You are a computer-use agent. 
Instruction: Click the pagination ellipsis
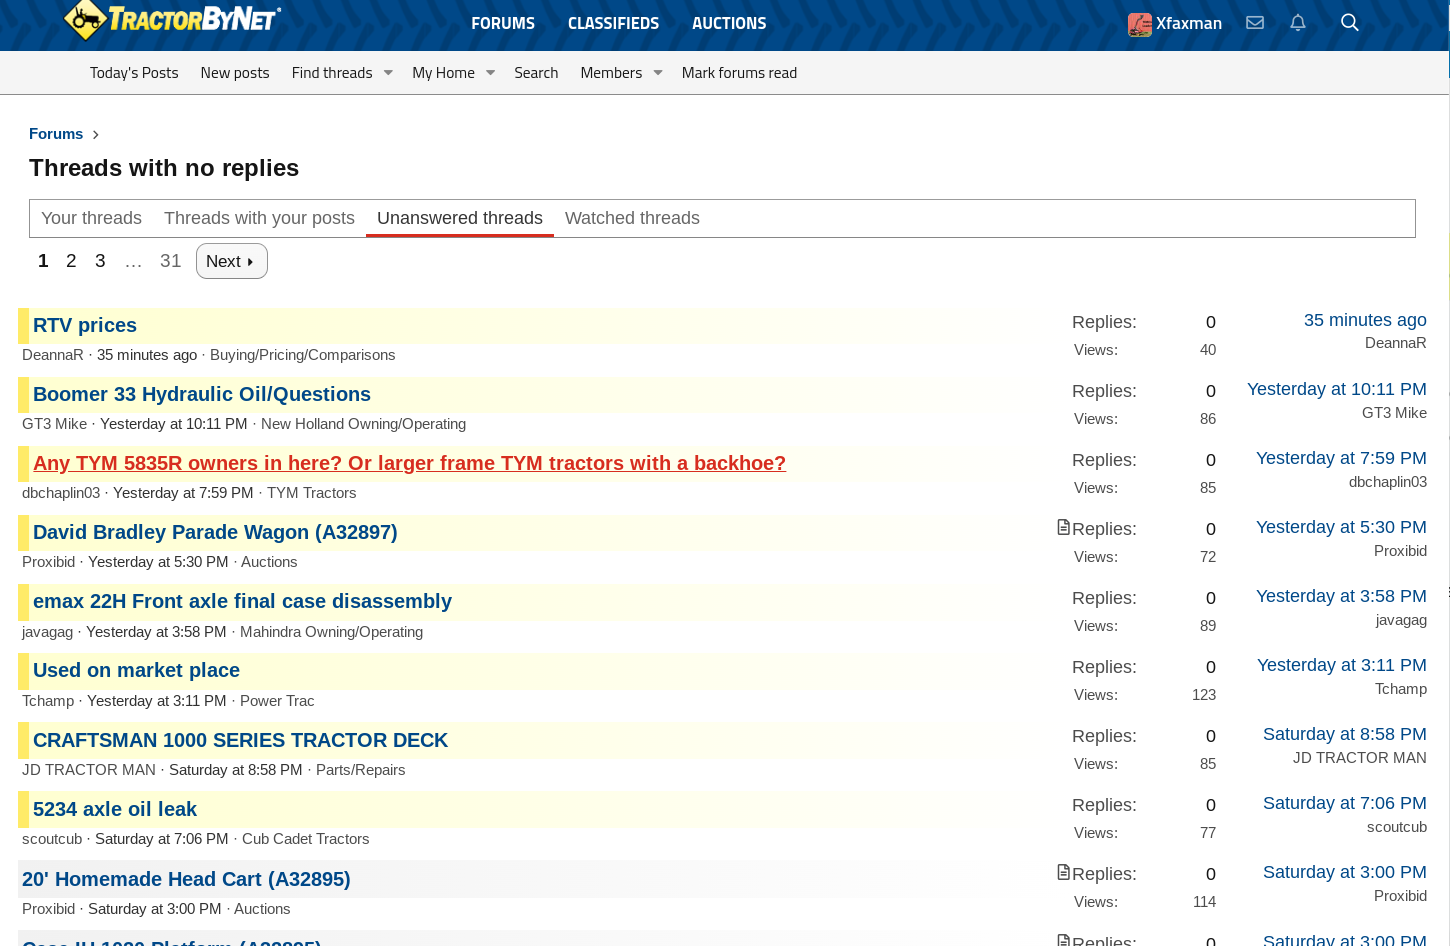(x=133, y=261)
